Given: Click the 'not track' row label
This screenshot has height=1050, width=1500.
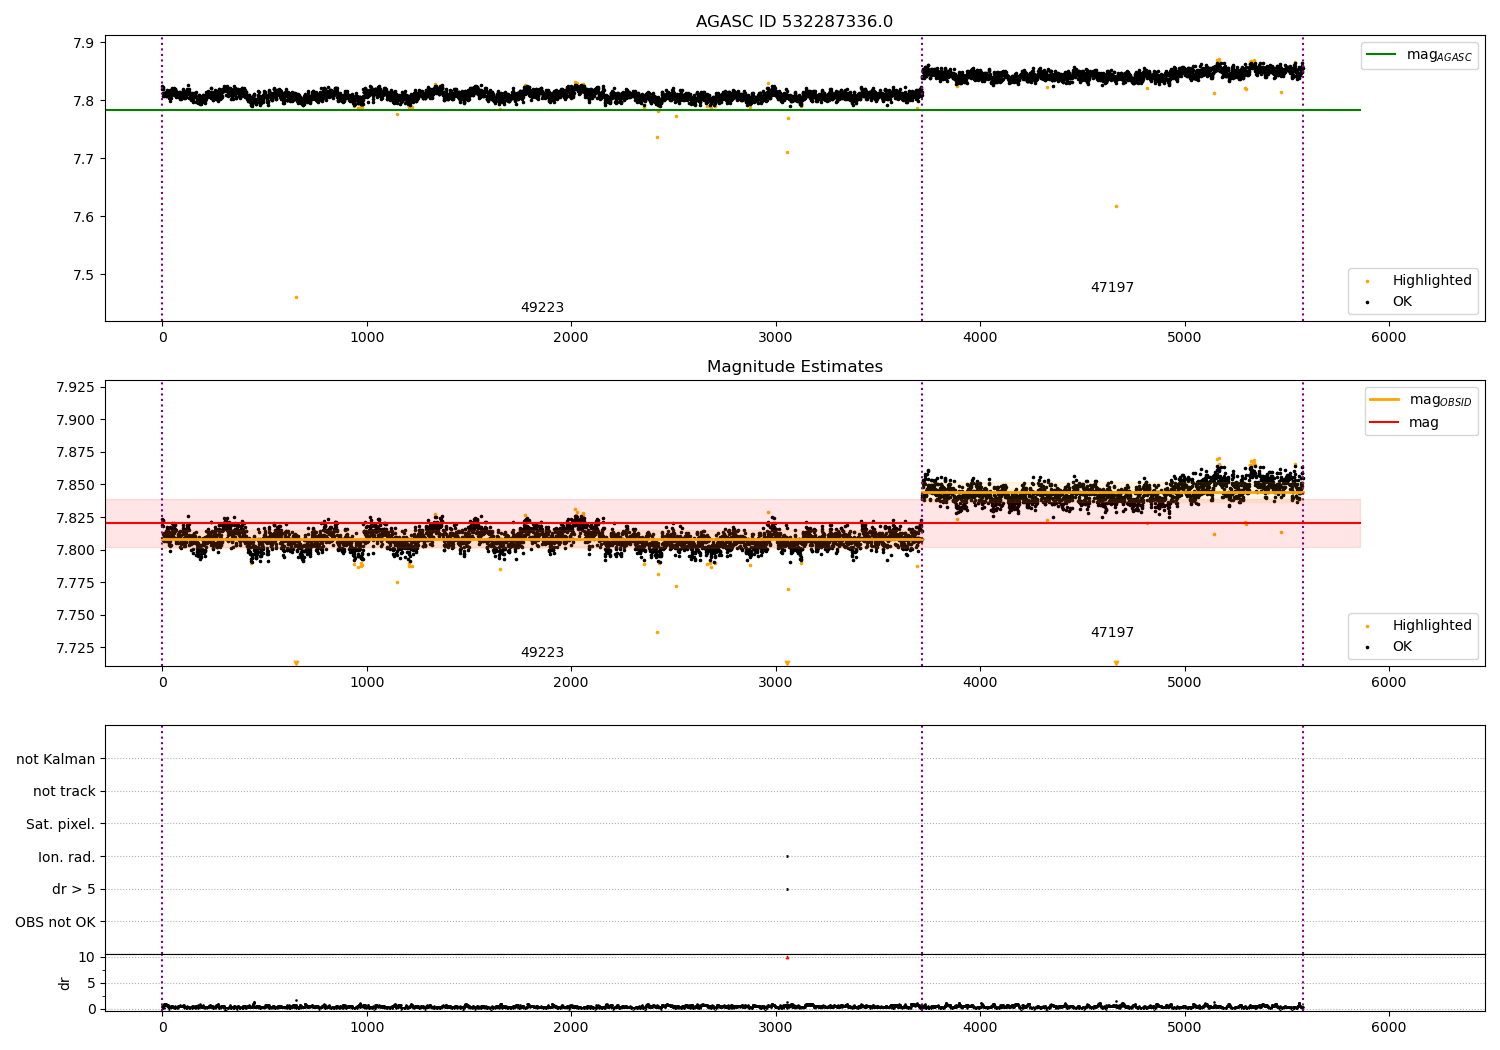Looking at the screenshot, I should (64, 792).
